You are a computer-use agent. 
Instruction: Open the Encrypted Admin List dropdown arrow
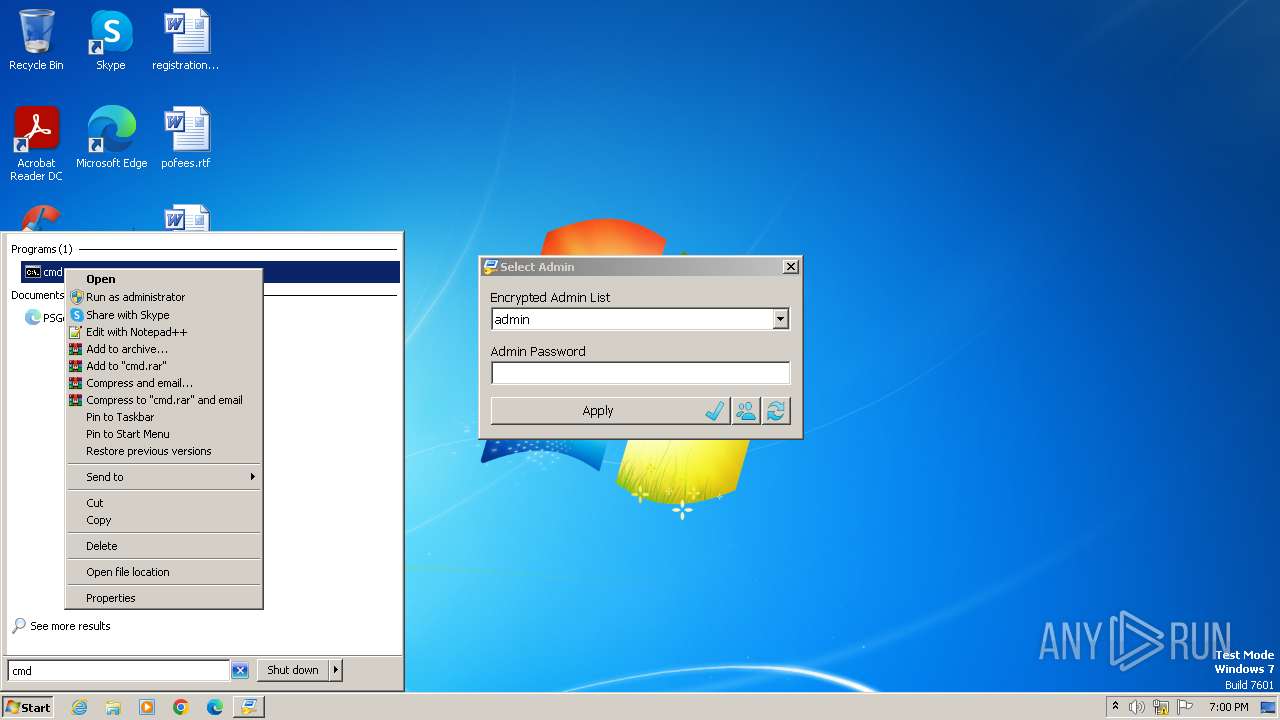pyautogui.click(x=781, y=319)
